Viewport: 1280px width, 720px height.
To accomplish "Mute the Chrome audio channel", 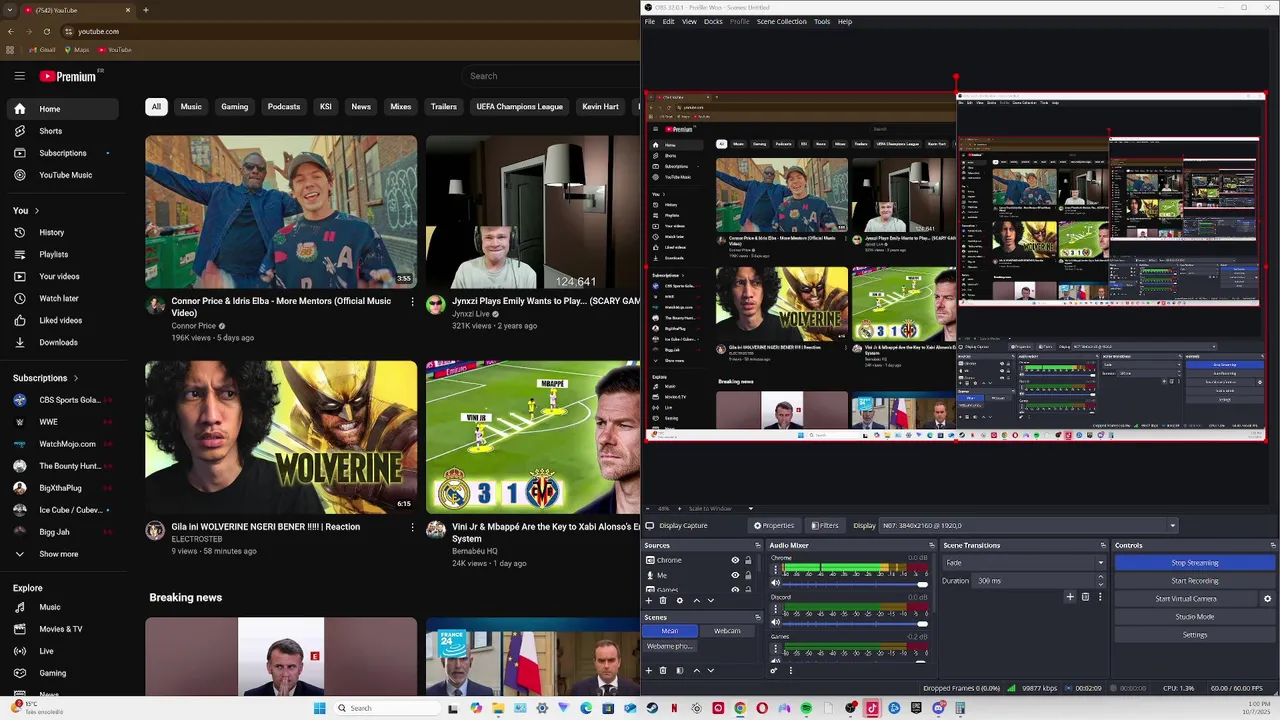I will coord(774,584).
